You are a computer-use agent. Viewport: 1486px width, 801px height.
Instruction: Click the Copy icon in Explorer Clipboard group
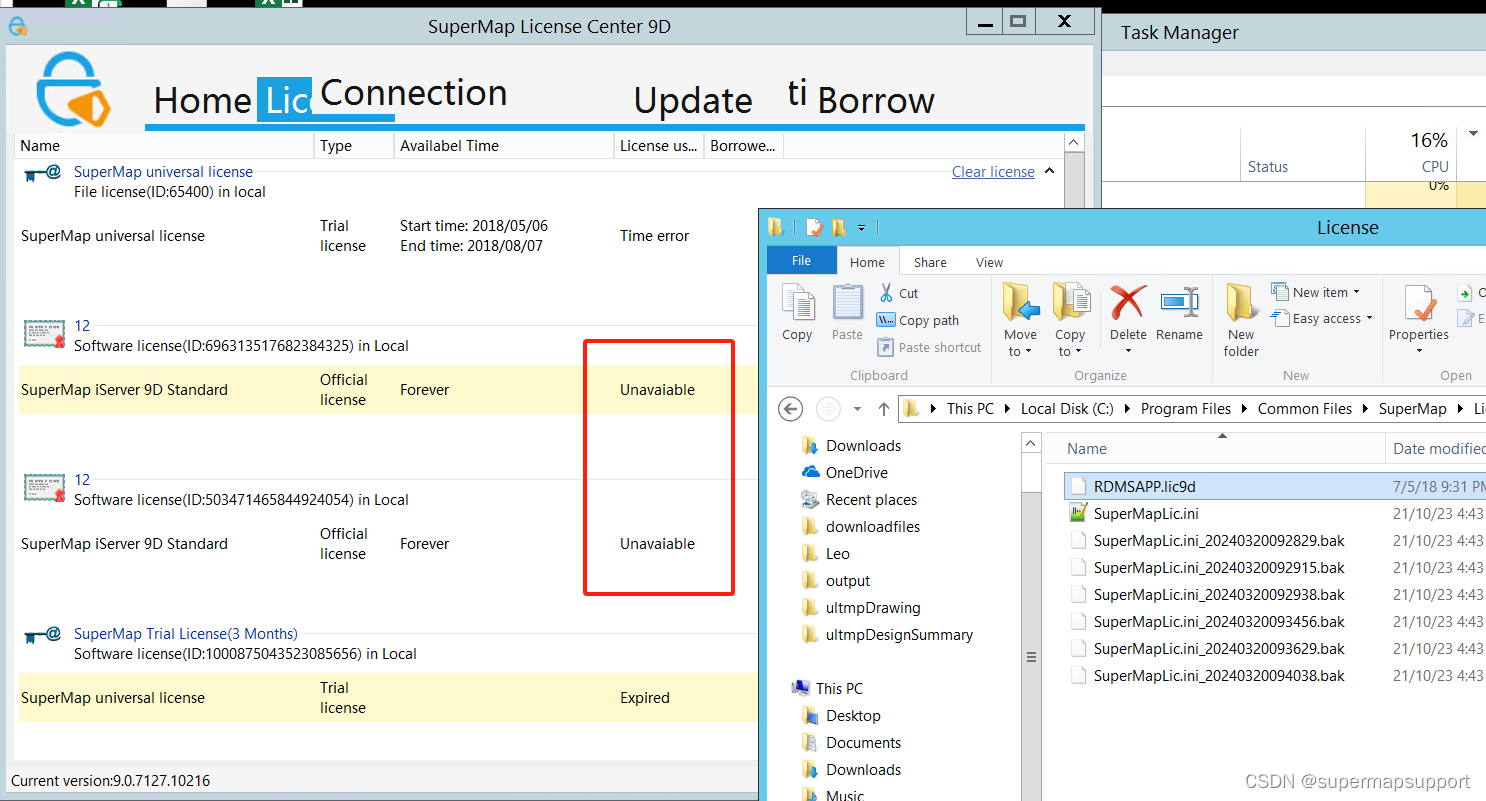click(x=797, y=302)
